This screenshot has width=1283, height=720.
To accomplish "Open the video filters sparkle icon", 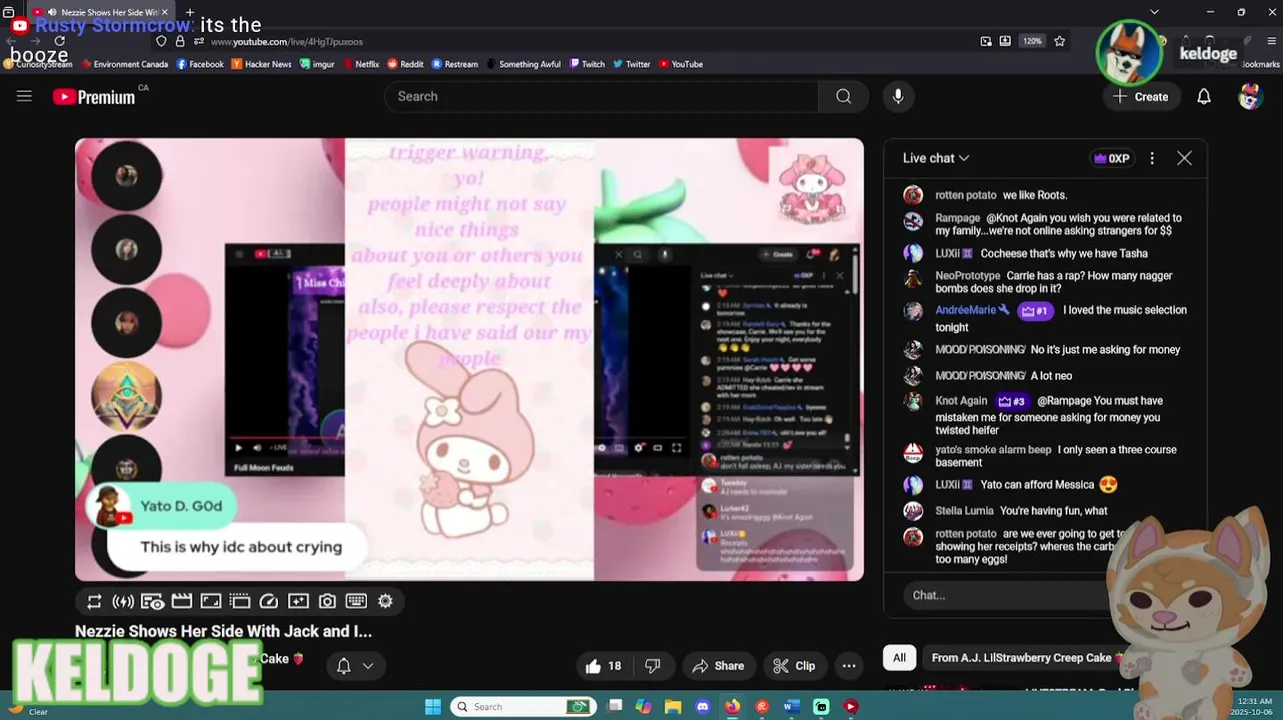I will pos(298,601).
